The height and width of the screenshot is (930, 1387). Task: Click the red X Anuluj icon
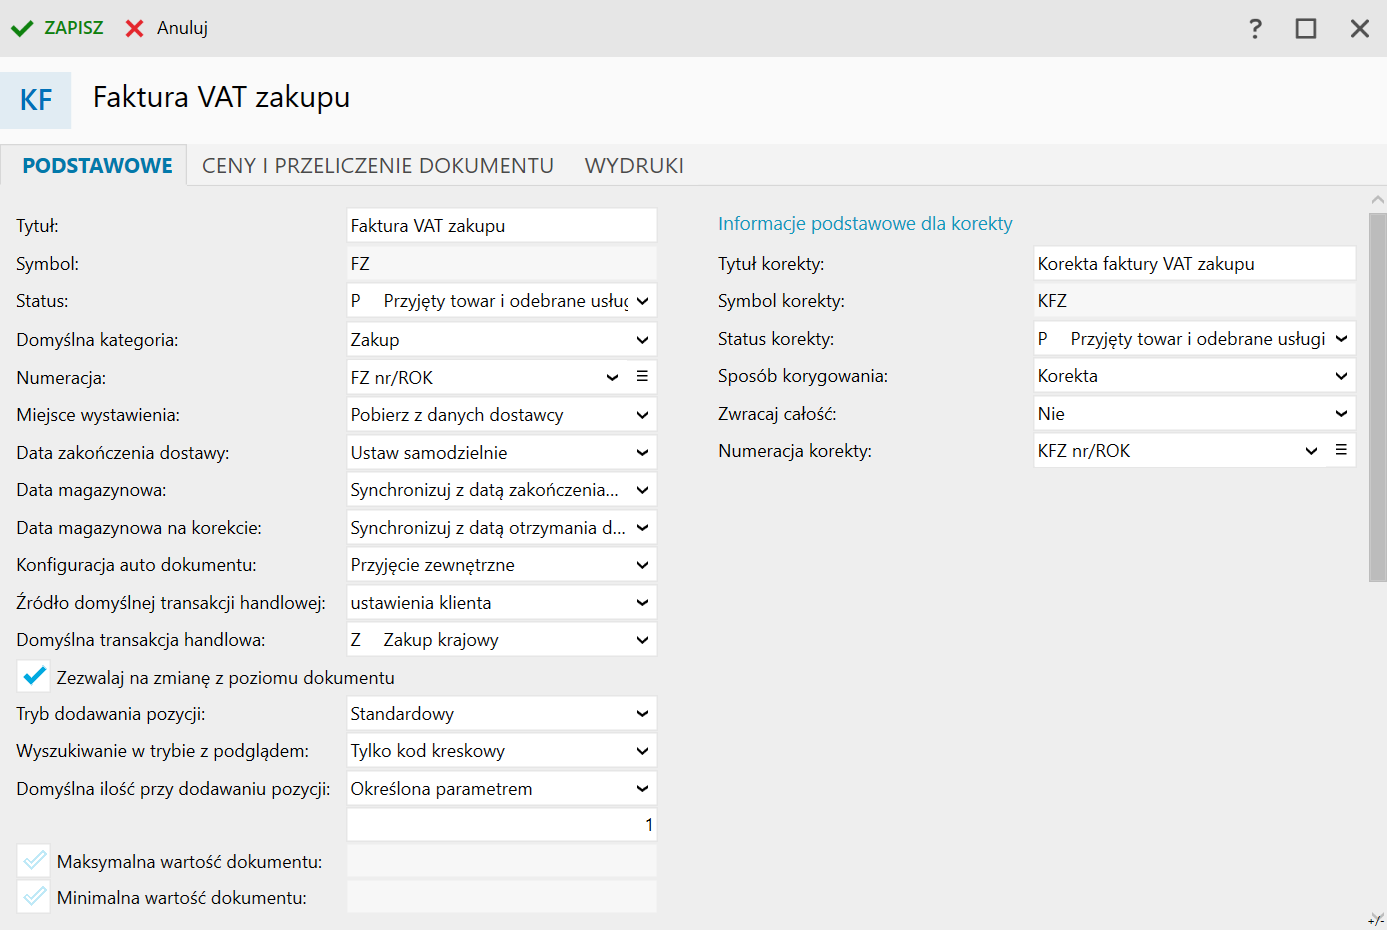134,28
